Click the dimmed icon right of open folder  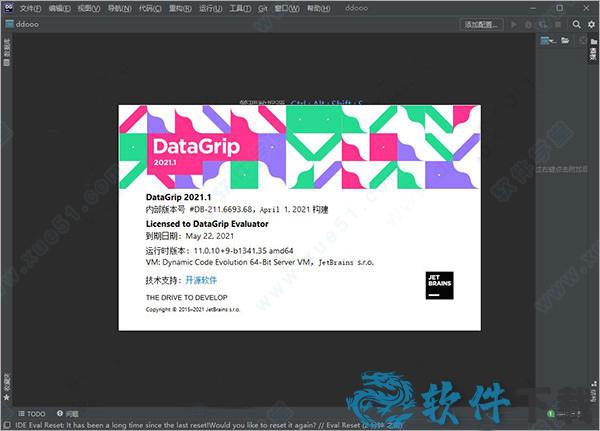pos(582,40)
